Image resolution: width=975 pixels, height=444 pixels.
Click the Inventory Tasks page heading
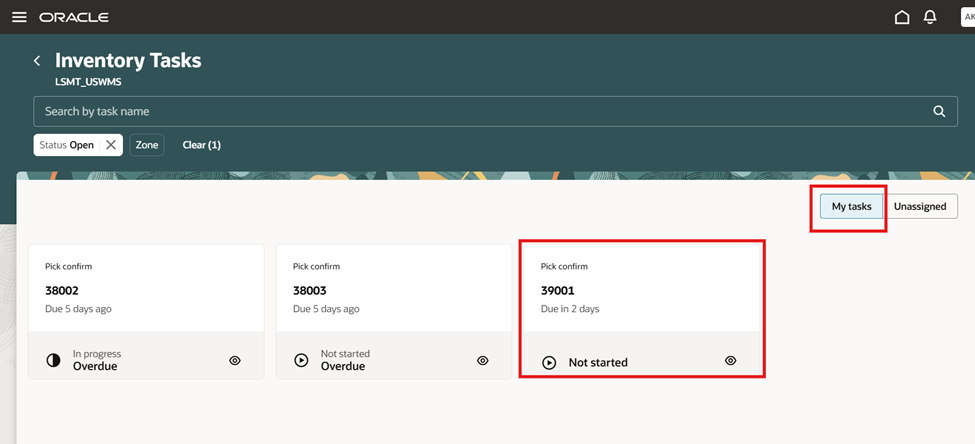128,60
